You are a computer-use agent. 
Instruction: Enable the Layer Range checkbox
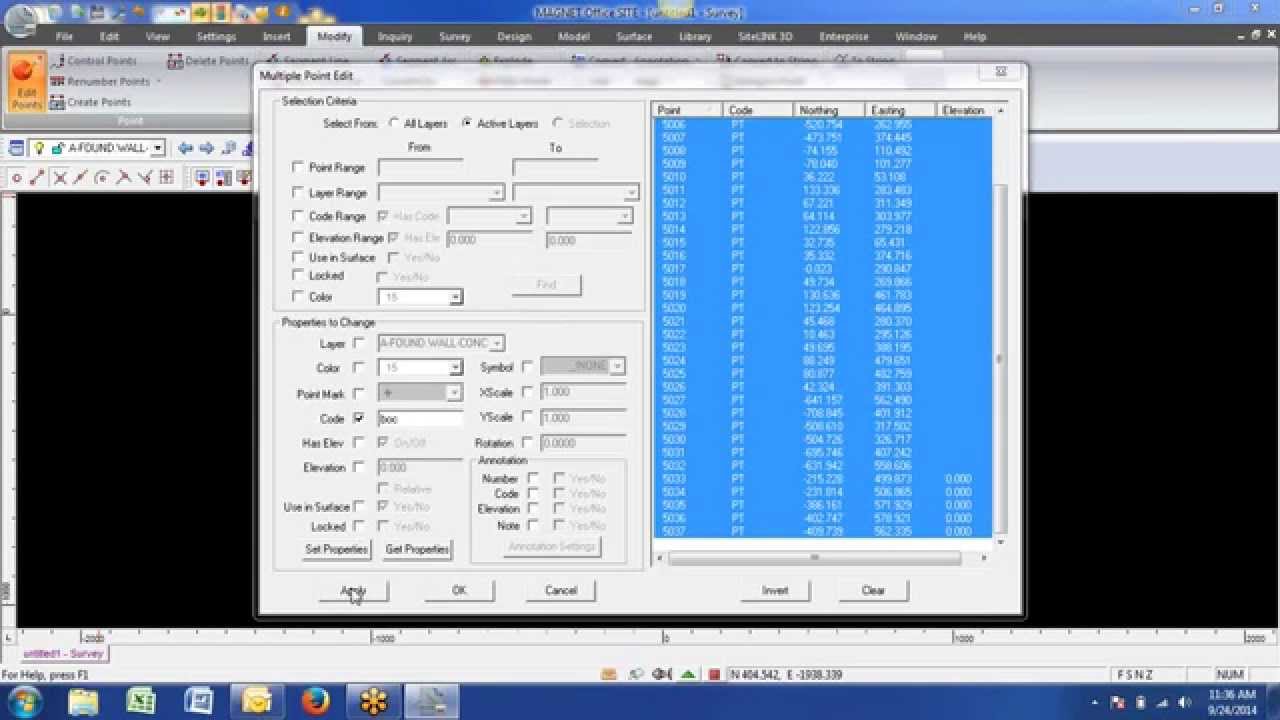tap(298, 192)
